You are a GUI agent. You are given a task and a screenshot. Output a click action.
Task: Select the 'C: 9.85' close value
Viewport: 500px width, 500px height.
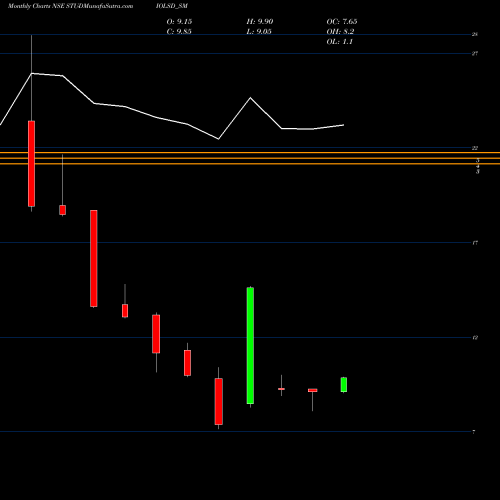[x=179, y=32]
